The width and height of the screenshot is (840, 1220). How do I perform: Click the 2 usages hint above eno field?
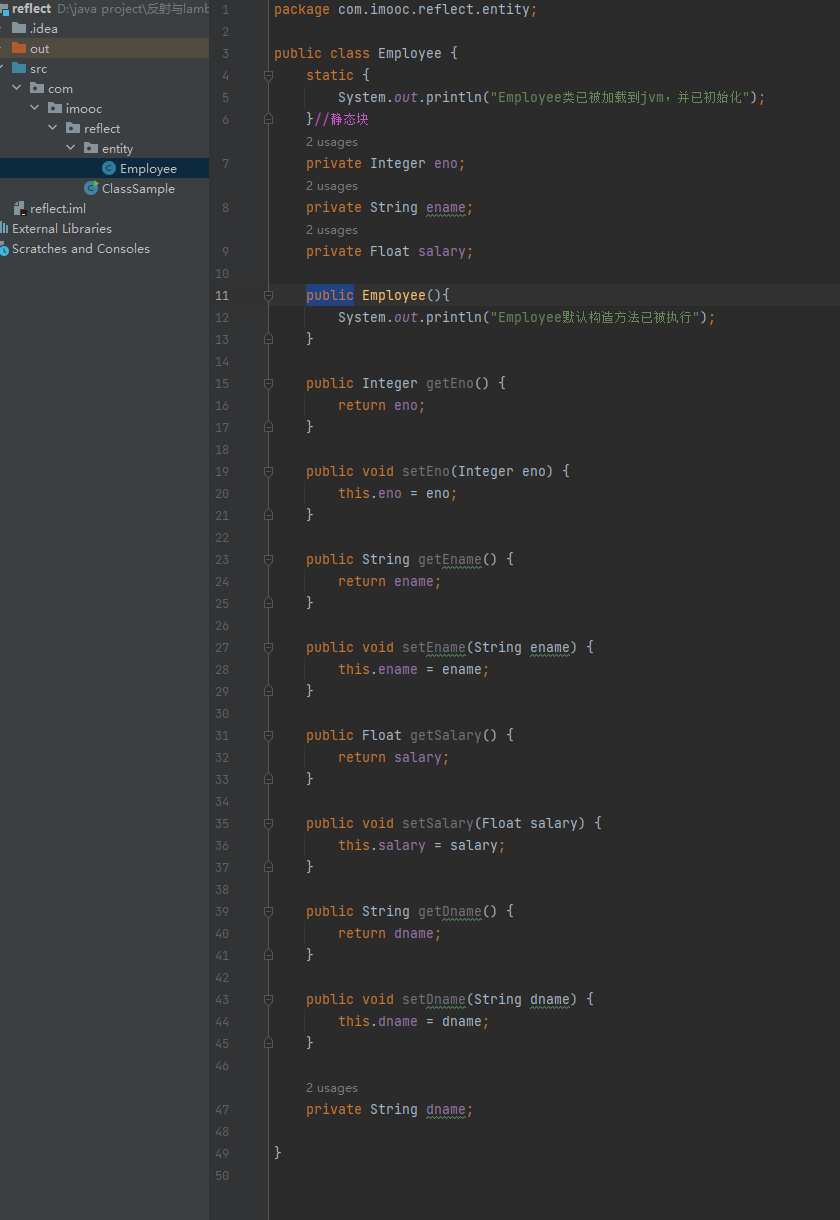point(331,142)
